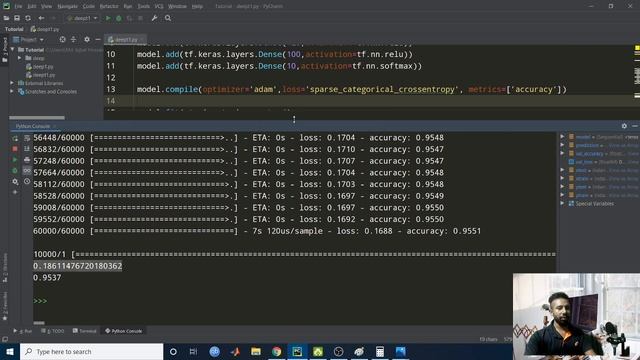Image resolution: width=640 pixels, height=360 pixels.
Task: Expand the deep folder in project tree
Action: pos(20,58)
